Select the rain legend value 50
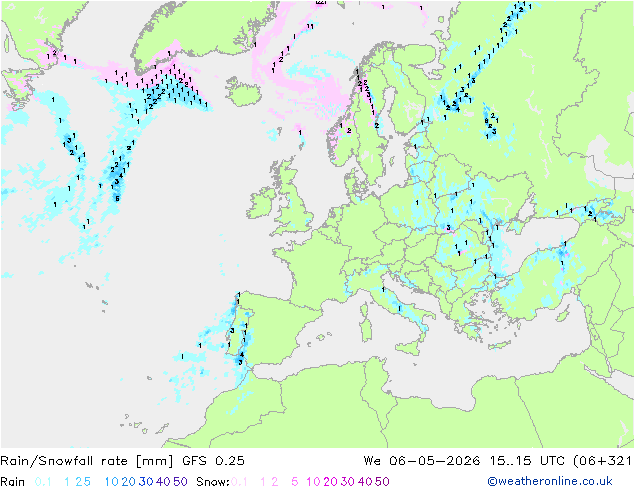Viewport: 634px width, 490px height. (180, 482)
